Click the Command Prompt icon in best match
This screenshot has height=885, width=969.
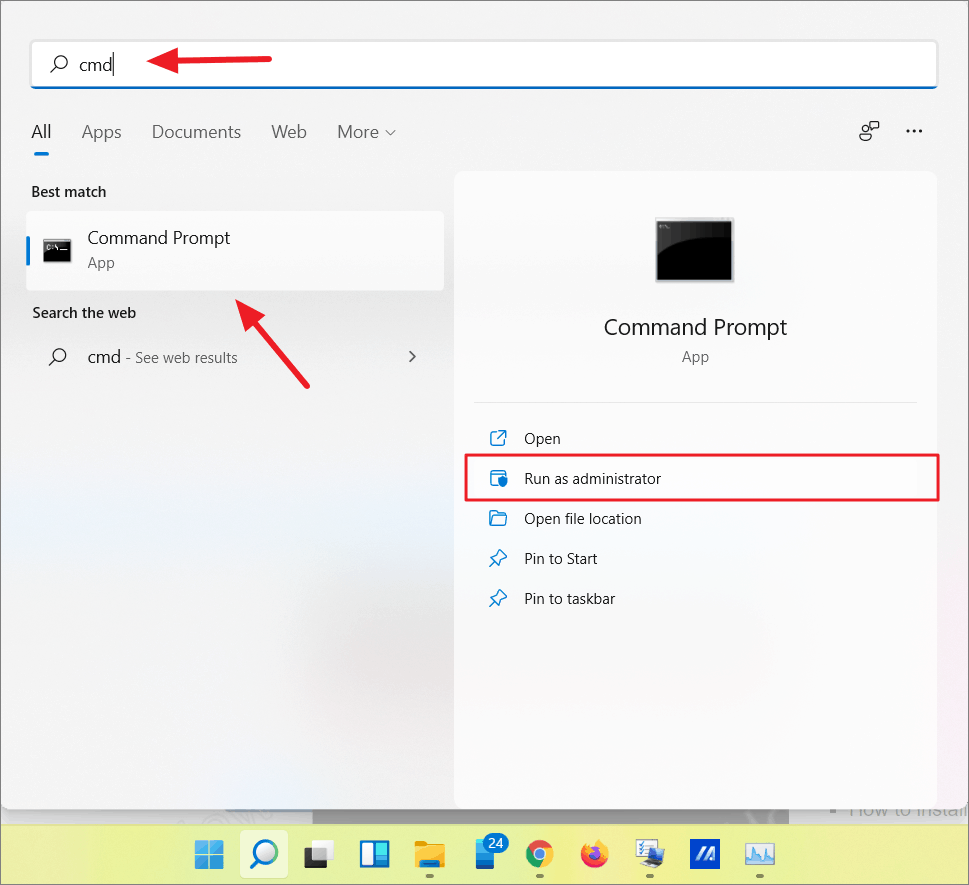point(57,250)
